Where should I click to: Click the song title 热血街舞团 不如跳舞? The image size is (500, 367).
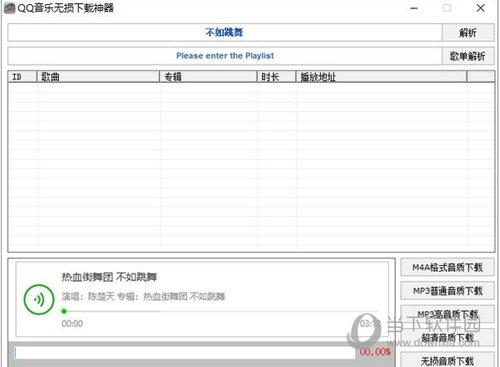point(109,277)
